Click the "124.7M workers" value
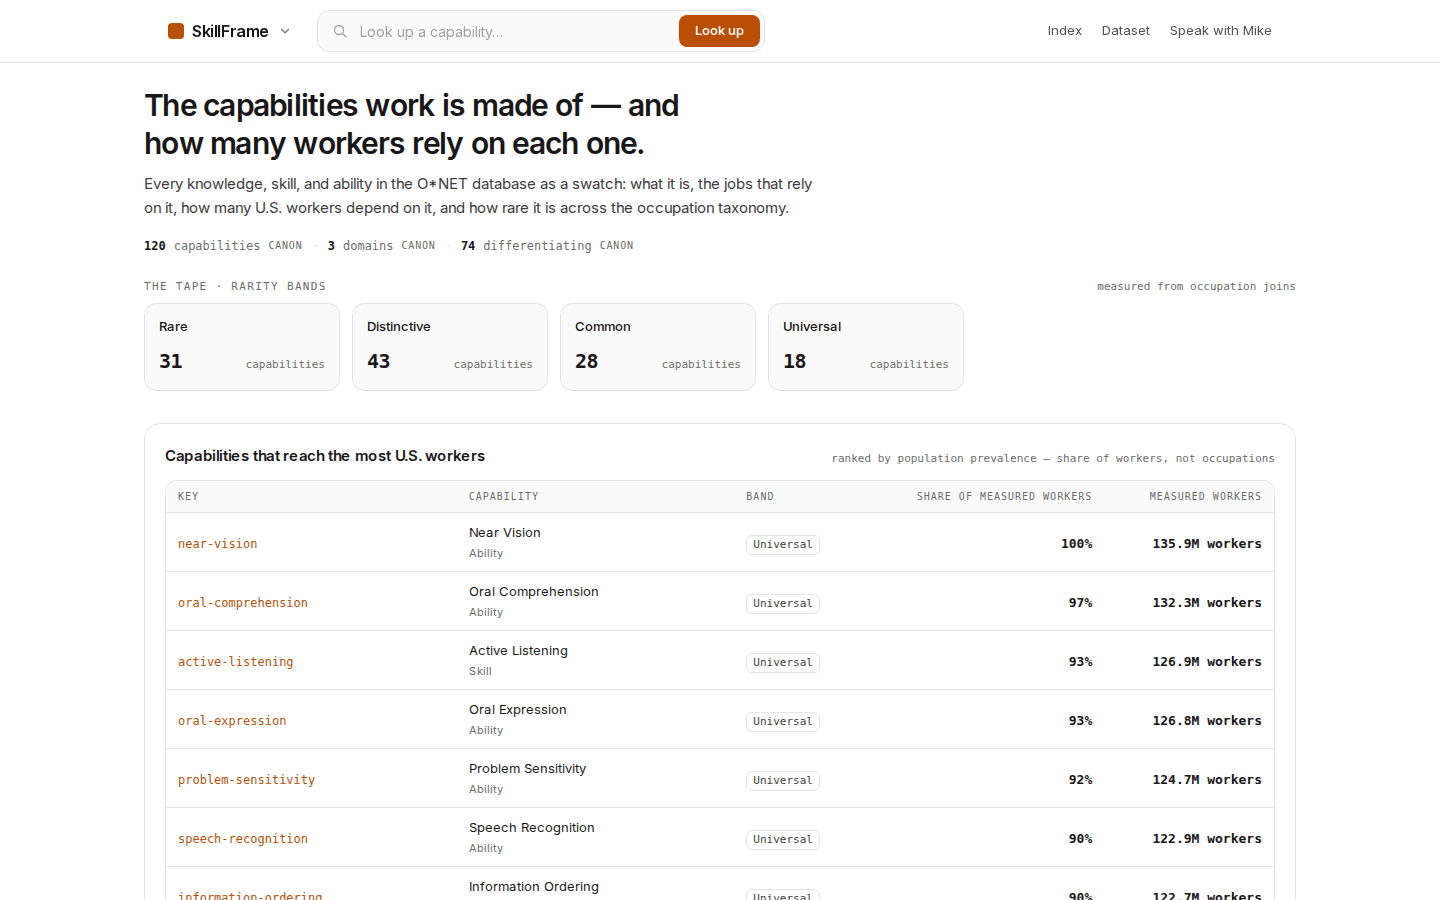The height and width of the screenshot is (900, 1440). coord(1207,780)
